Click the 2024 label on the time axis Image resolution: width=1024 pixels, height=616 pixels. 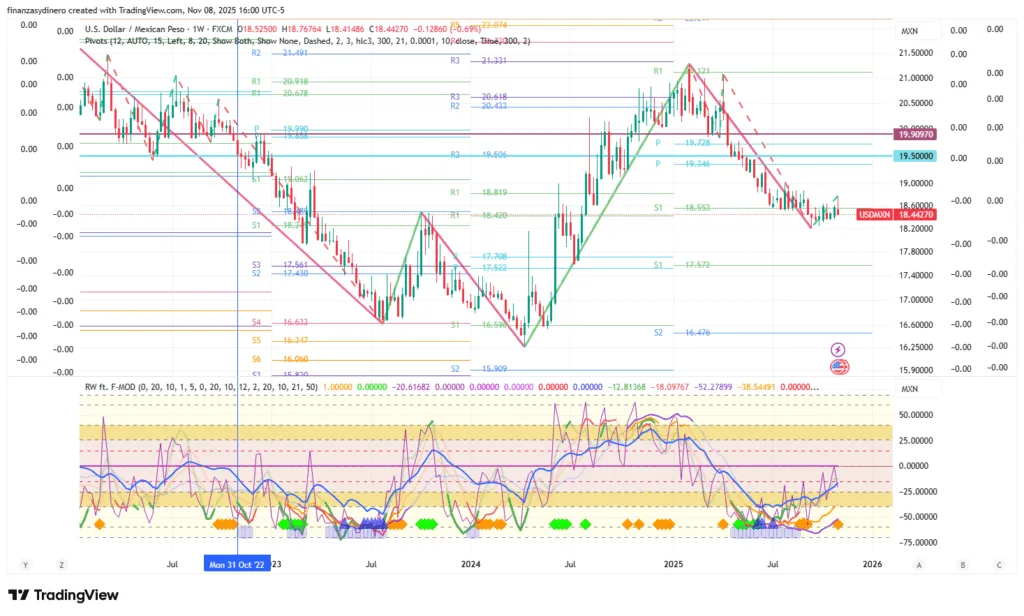click(470, 564)
